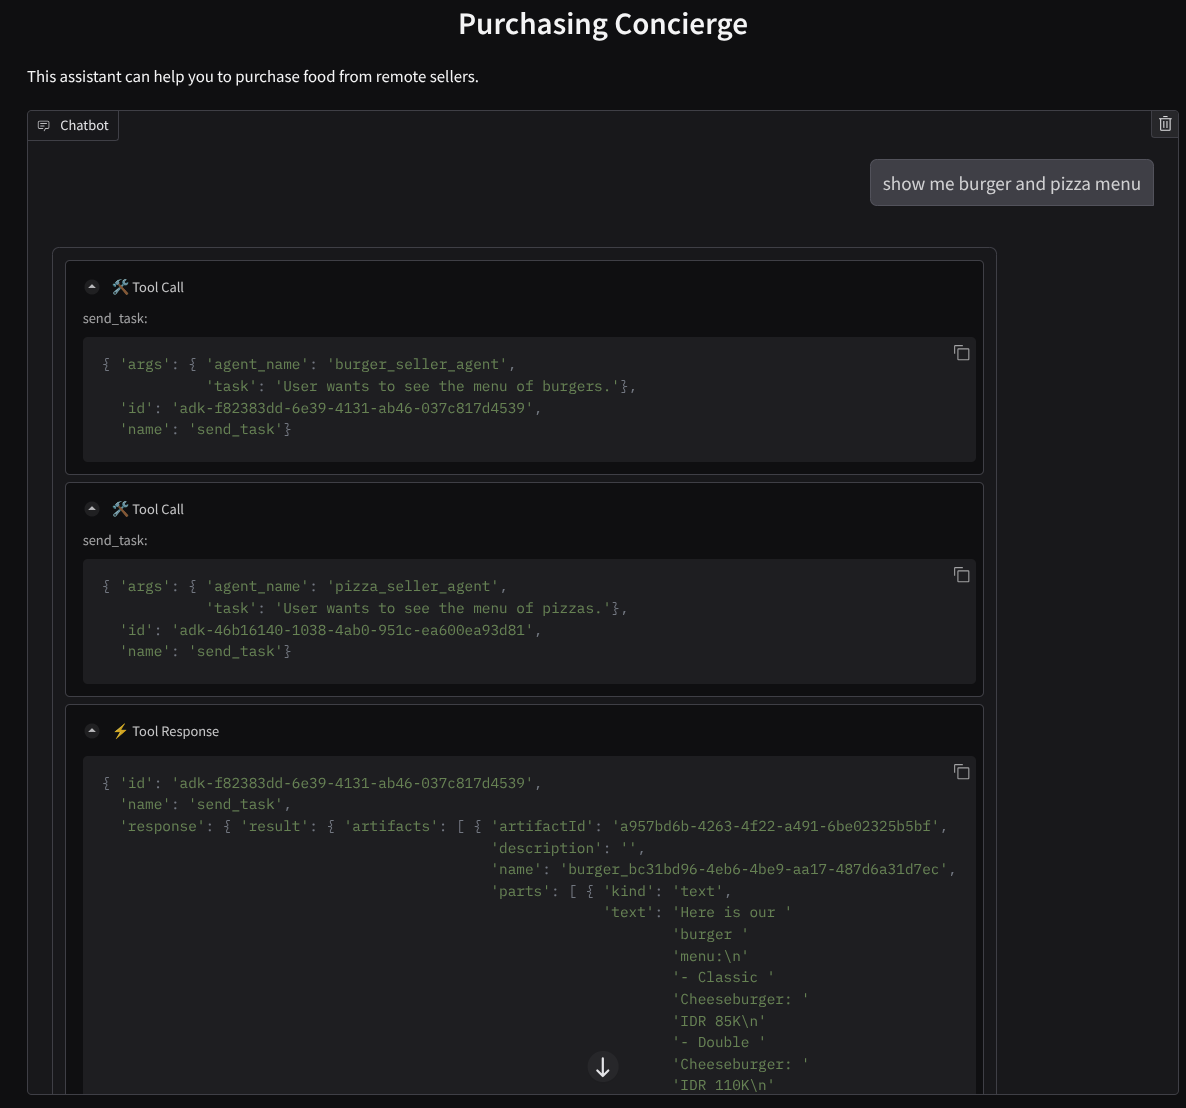The height and width of the screenshot is (1108, 1186).
Task: Collapse the second Tool Call section arrow
Action: [92, 509]
